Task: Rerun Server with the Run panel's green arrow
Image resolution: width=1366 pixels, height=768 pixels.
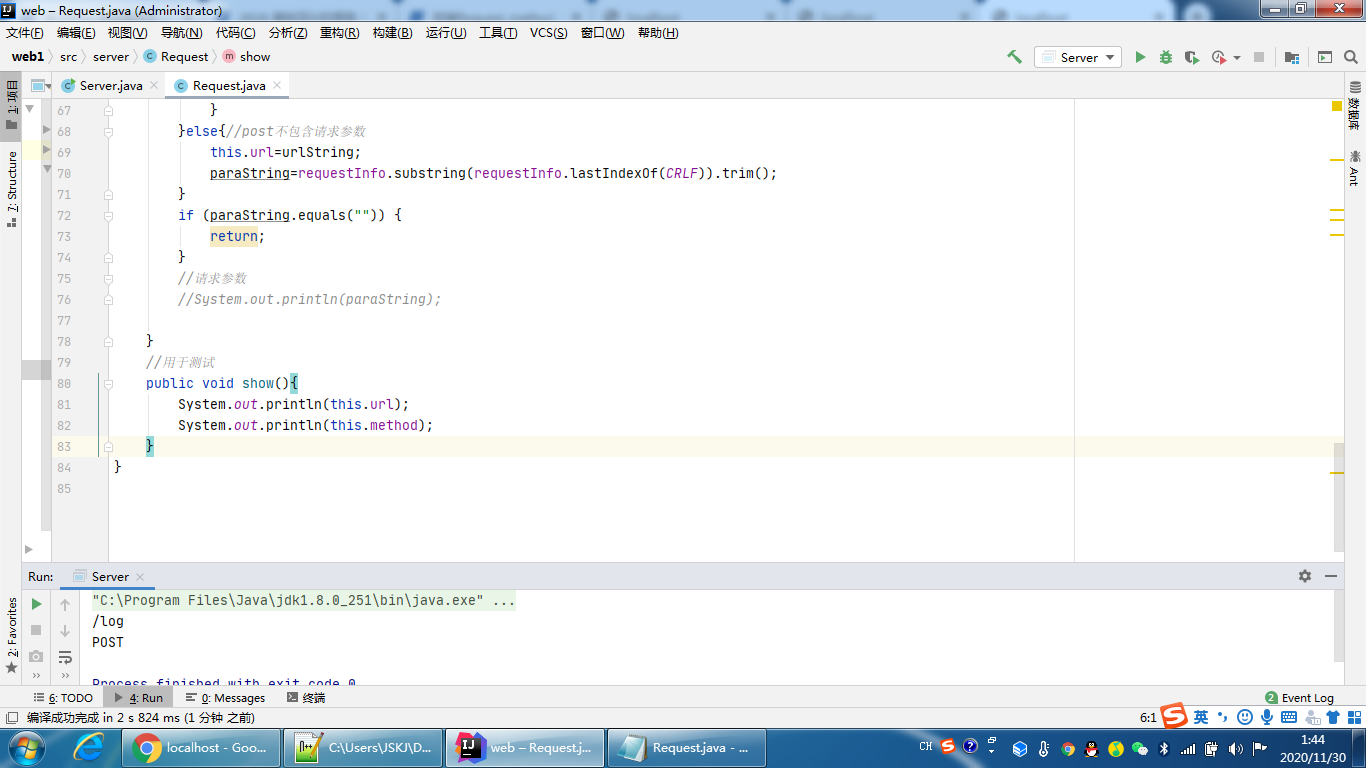Action: [x=36, y=604]
